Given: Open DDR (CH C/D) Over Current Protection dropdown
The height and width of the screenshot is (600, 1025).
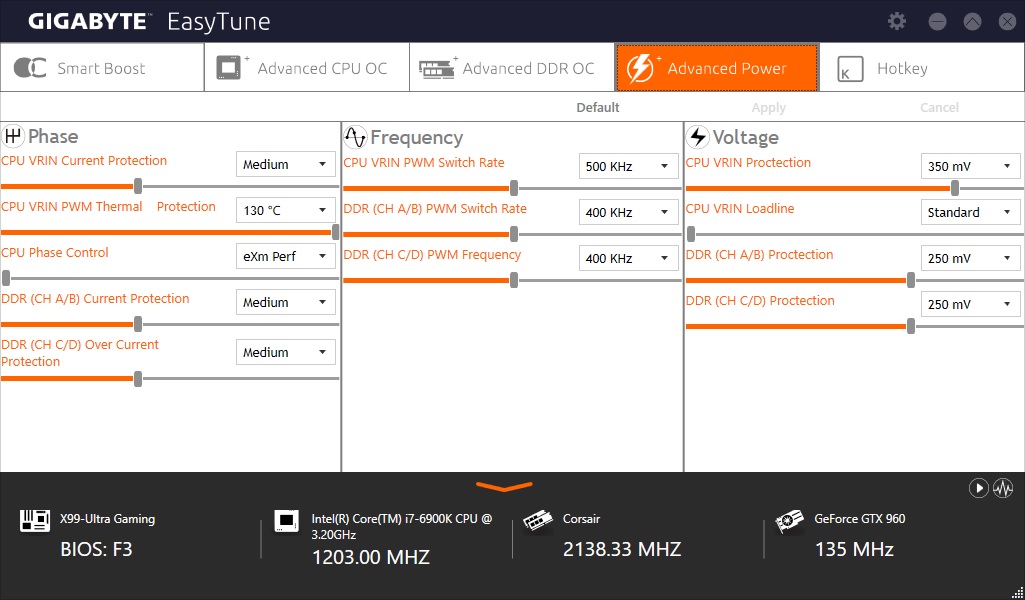Looking at the screenshot, I should (x=286, y=352).
